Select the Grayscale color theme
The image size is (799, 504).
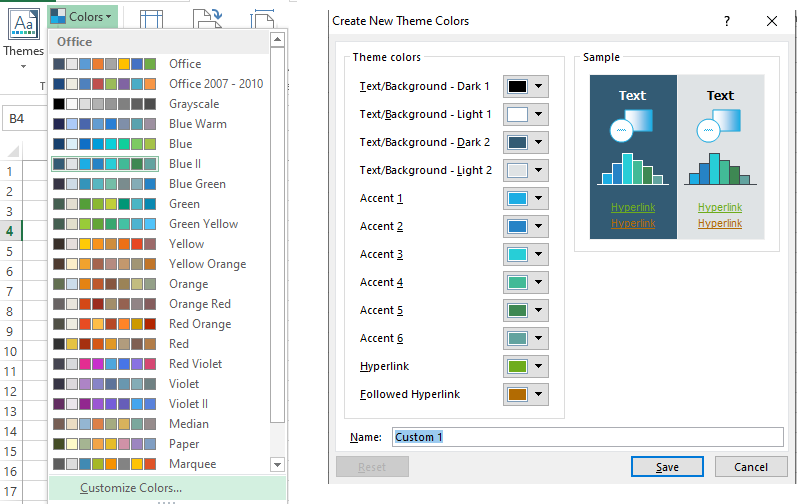pos(194,104)
